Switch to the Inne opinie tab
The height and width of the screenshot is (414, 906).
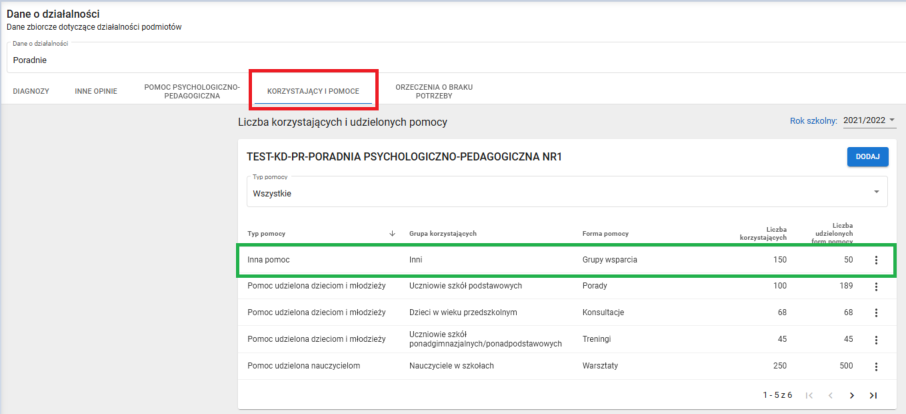(95, 91)
